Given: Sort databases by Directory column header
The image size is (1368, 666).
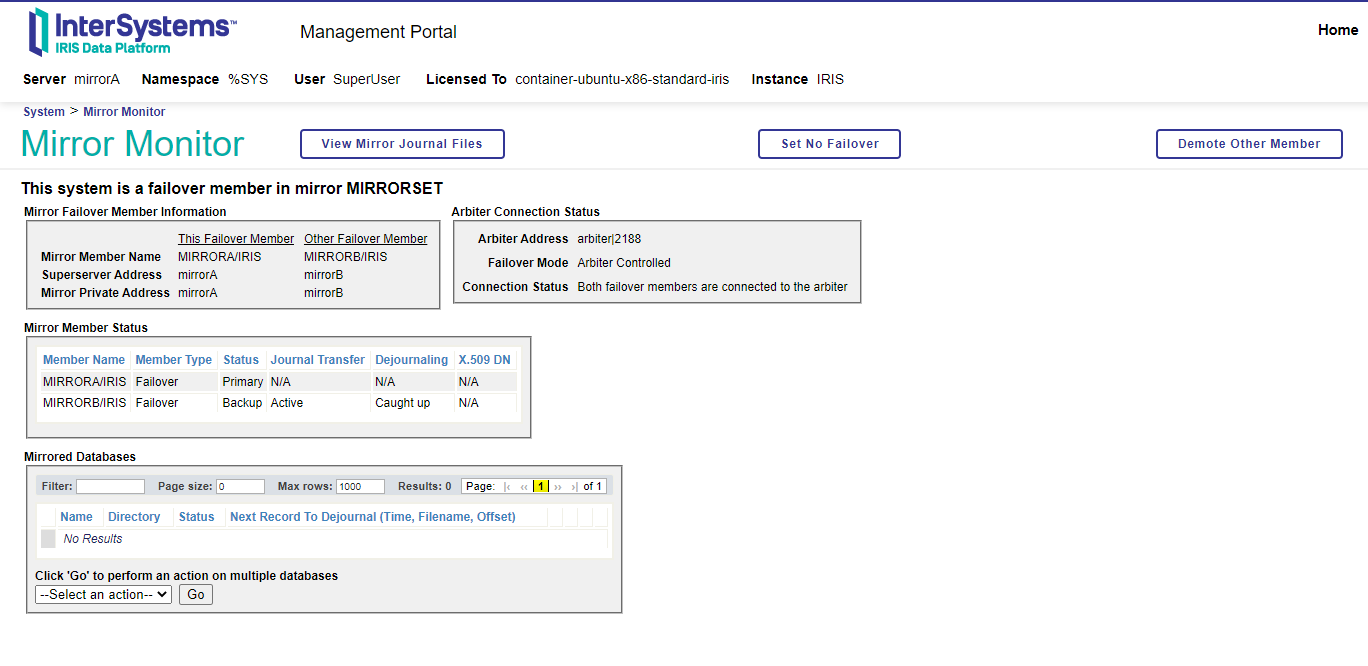Looking at the screenshot, I should point(134,517).
